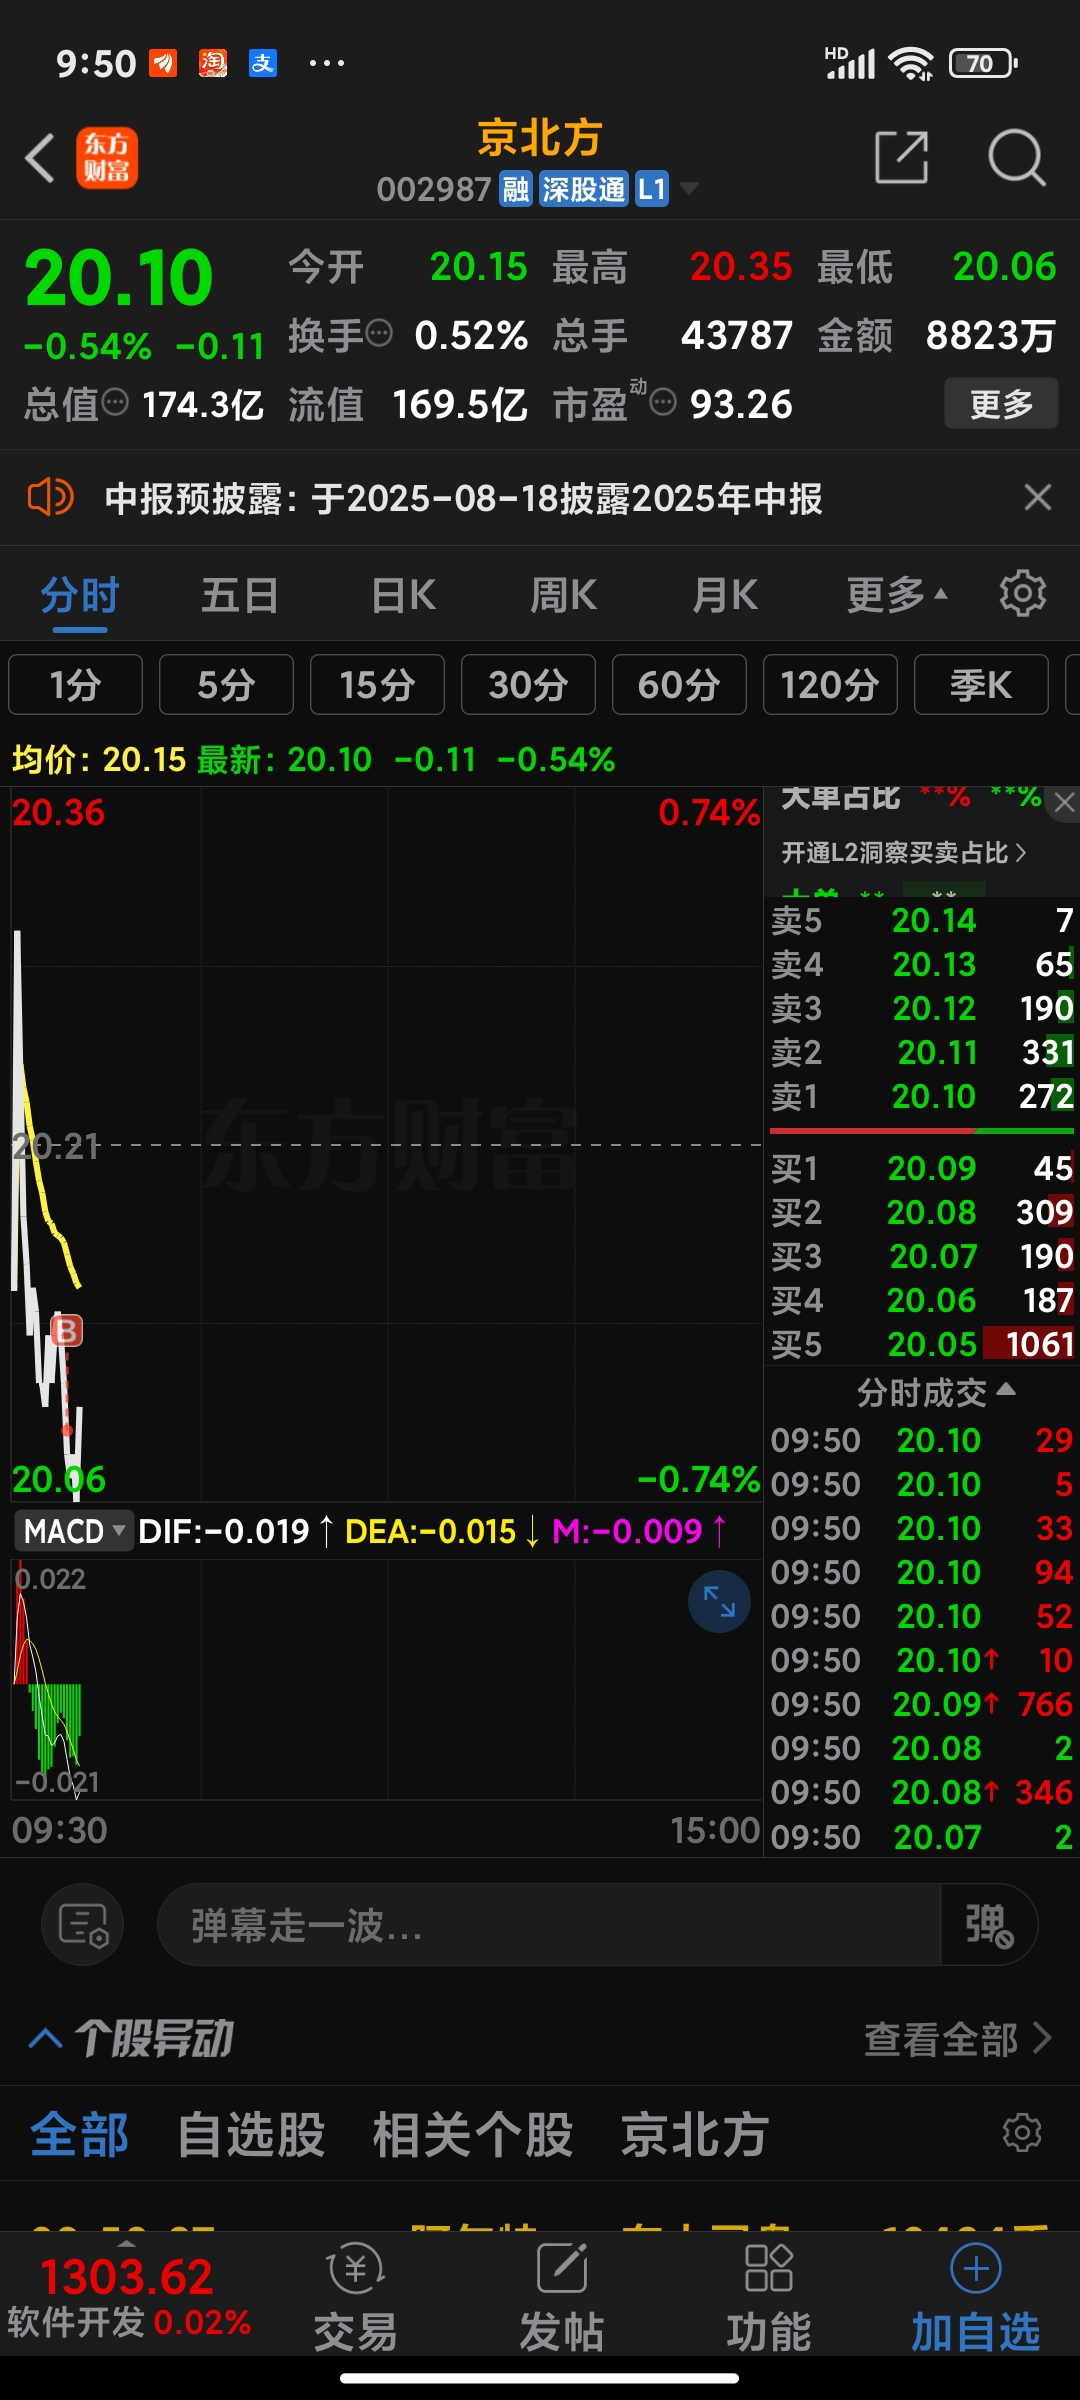Screen dimensions: 1080x2400
Task: Tap the 买1 20.09 order row
Action: (922, 1168)
